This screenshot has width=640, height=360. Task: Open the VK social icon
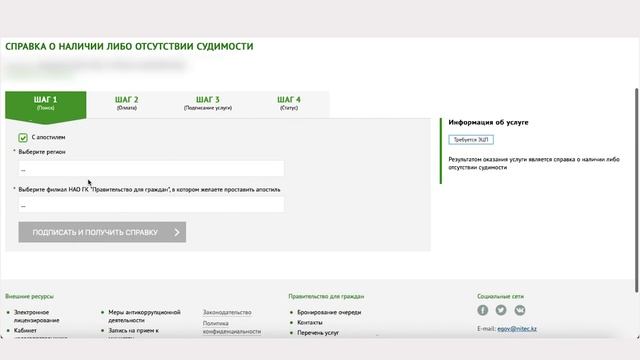[x=520, y=310]
